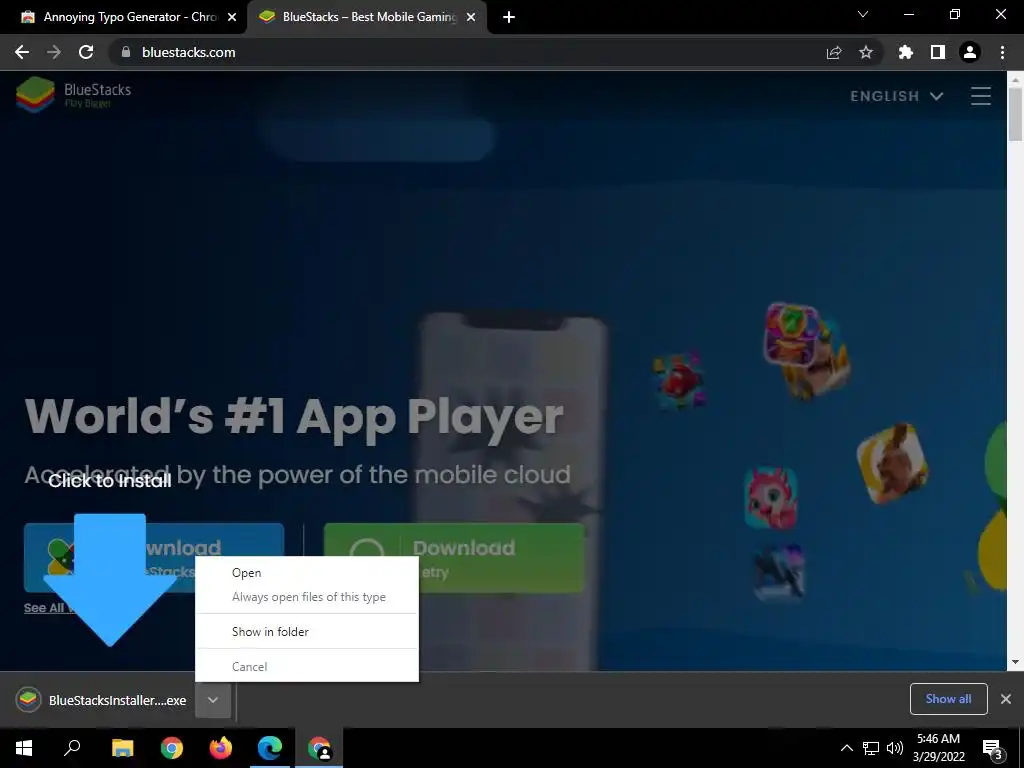Screen dimensions: 1024x768
Task: Choose Show in folder
Action: [307, 632]
